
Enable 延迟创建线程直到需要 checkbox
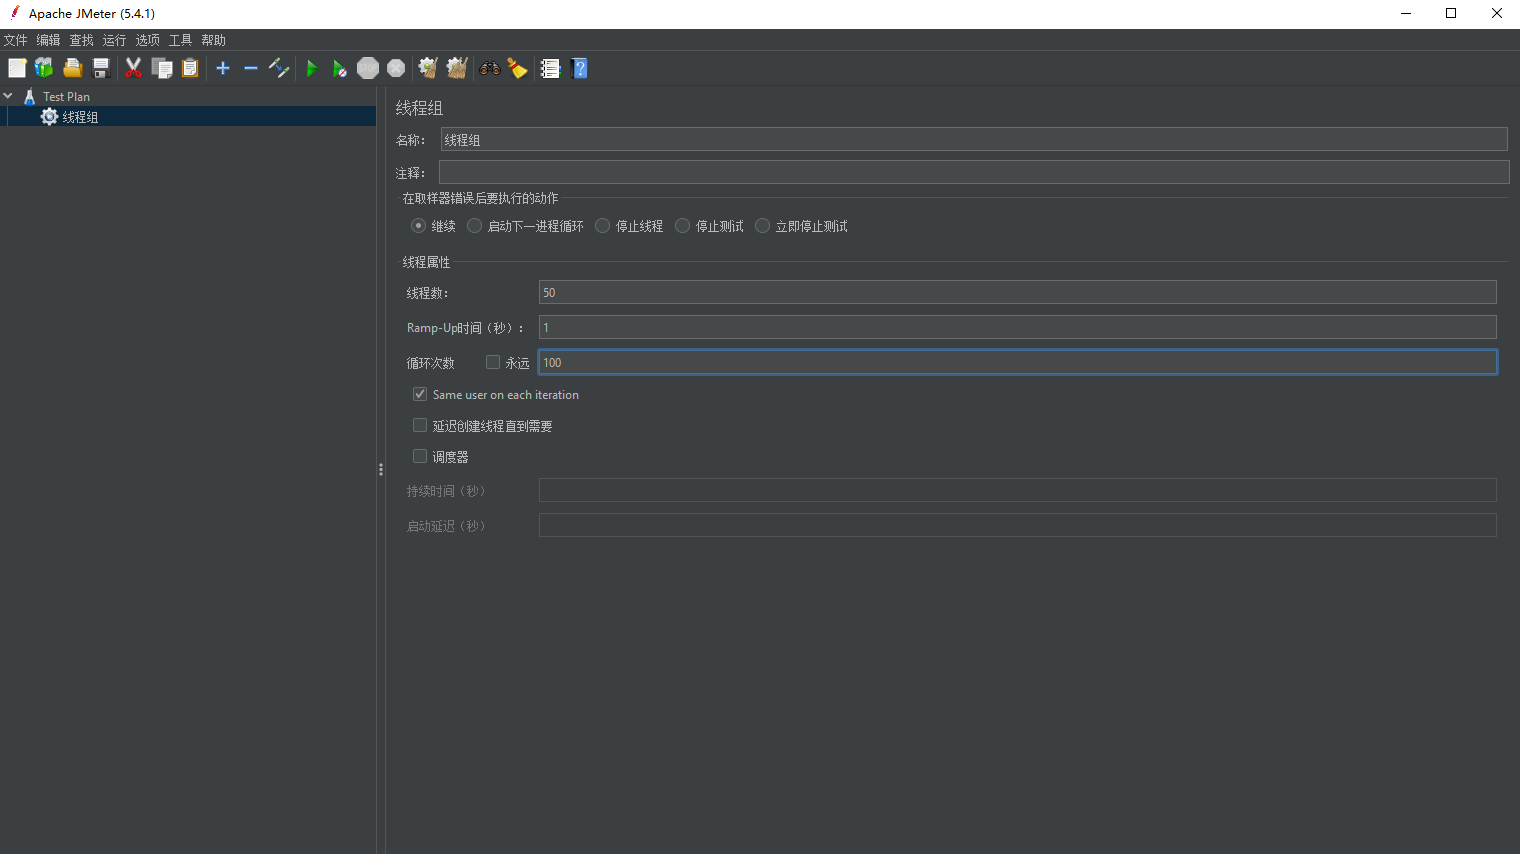(x=420, y=425)
